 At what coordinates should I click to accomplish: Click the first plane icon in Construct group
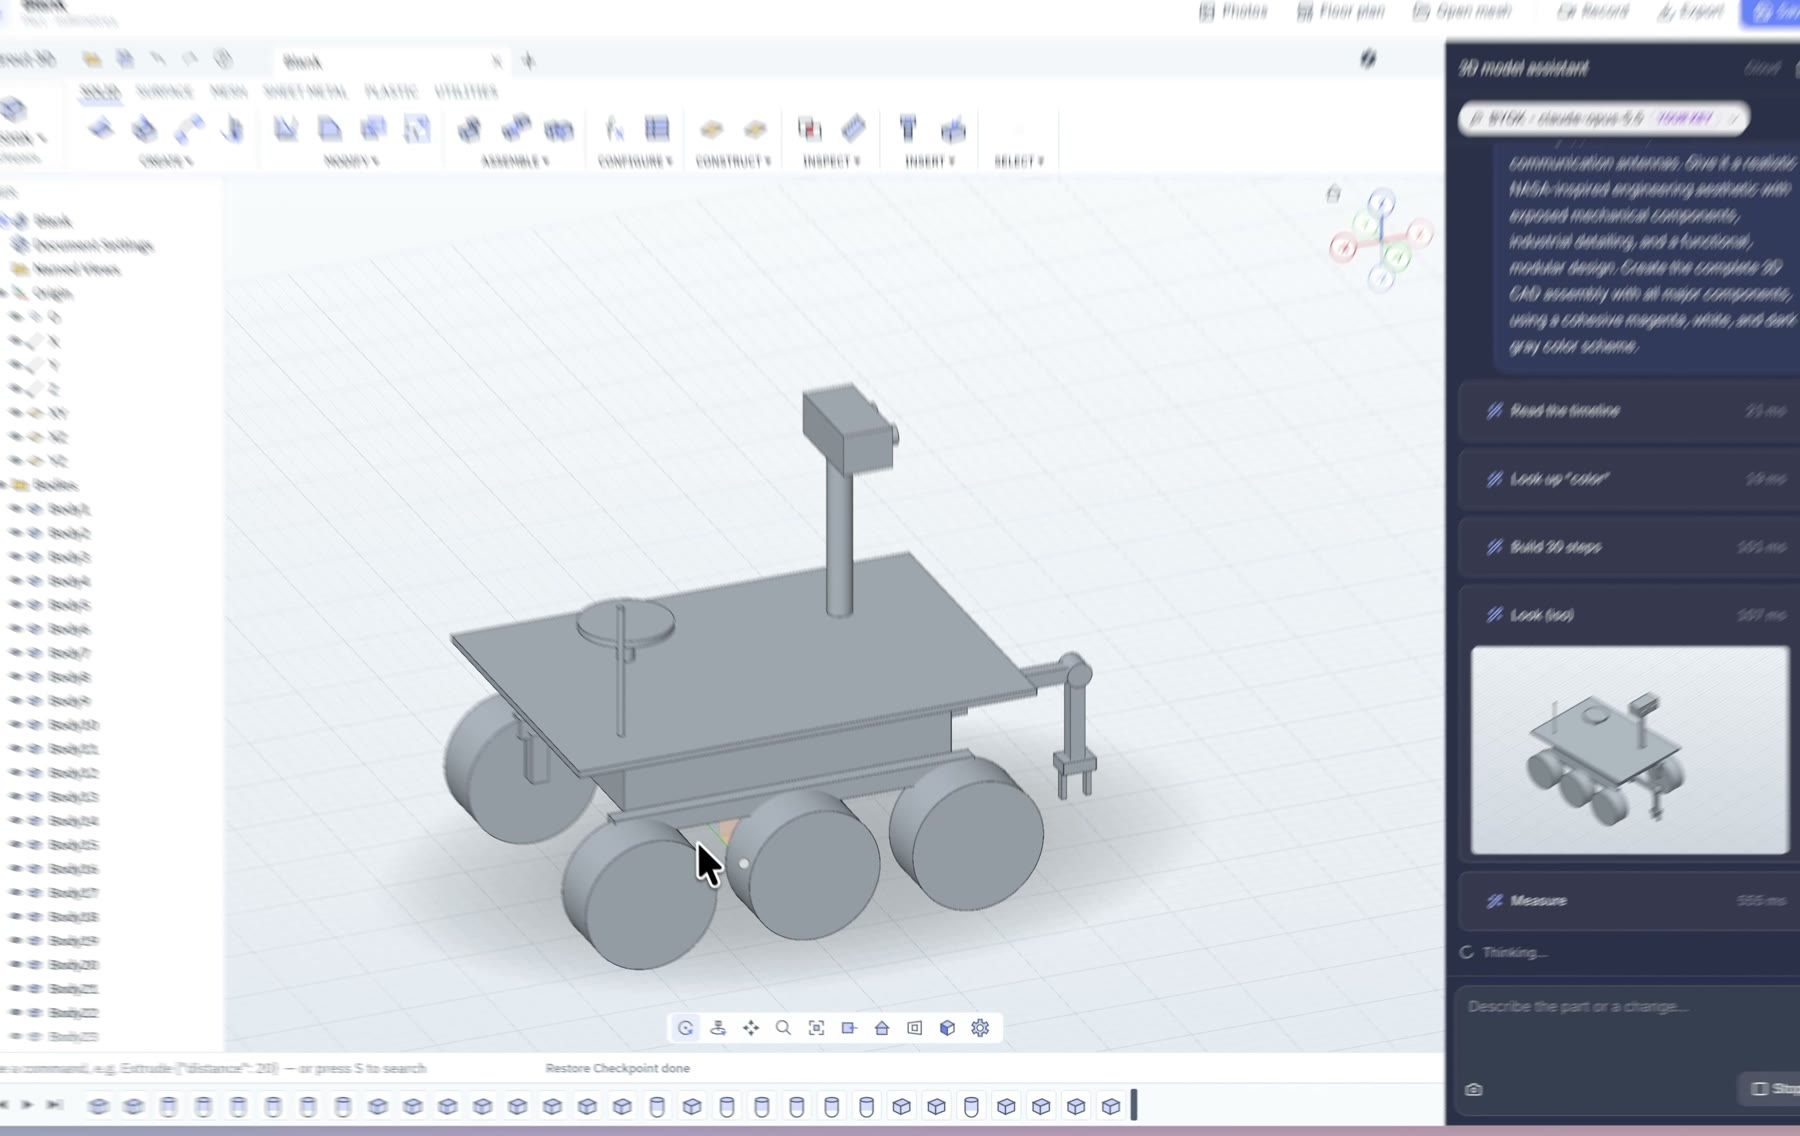[x=711, y=129]
